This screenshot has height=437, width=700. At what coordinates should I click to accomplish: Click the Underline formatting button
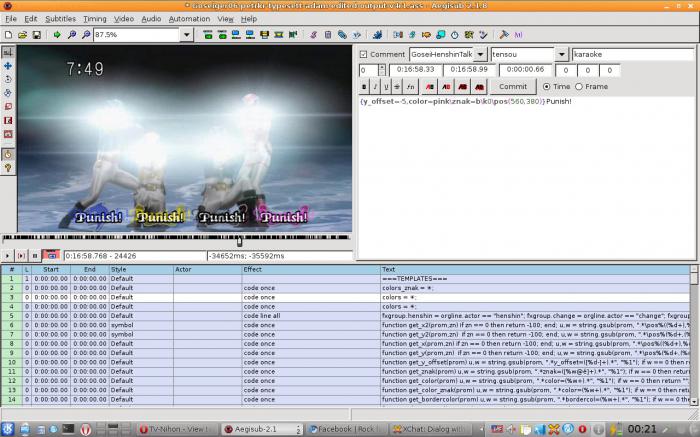[386, 87]
